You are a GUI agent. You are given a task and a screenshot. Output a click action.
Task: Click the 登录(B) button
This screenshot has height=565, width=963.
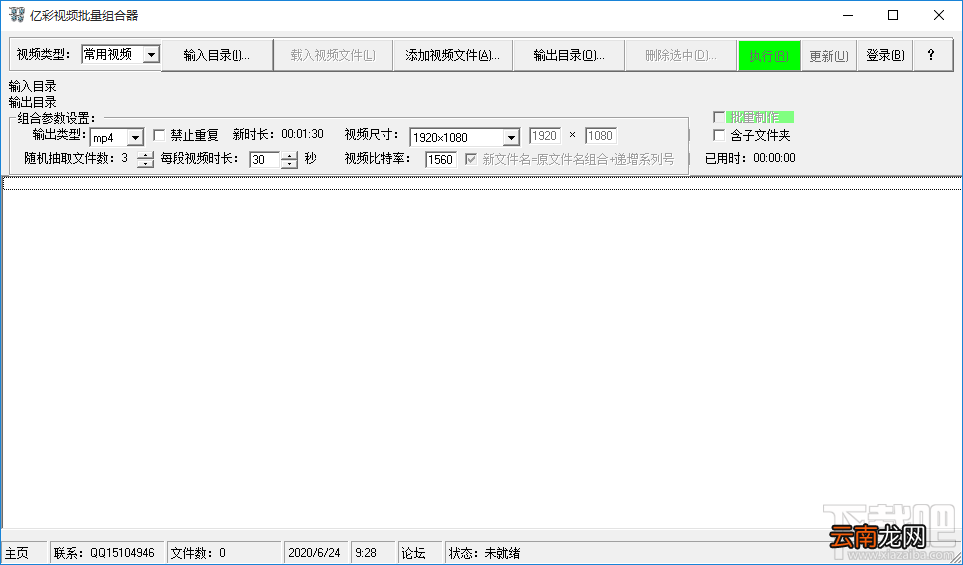(x=884, y=56)
